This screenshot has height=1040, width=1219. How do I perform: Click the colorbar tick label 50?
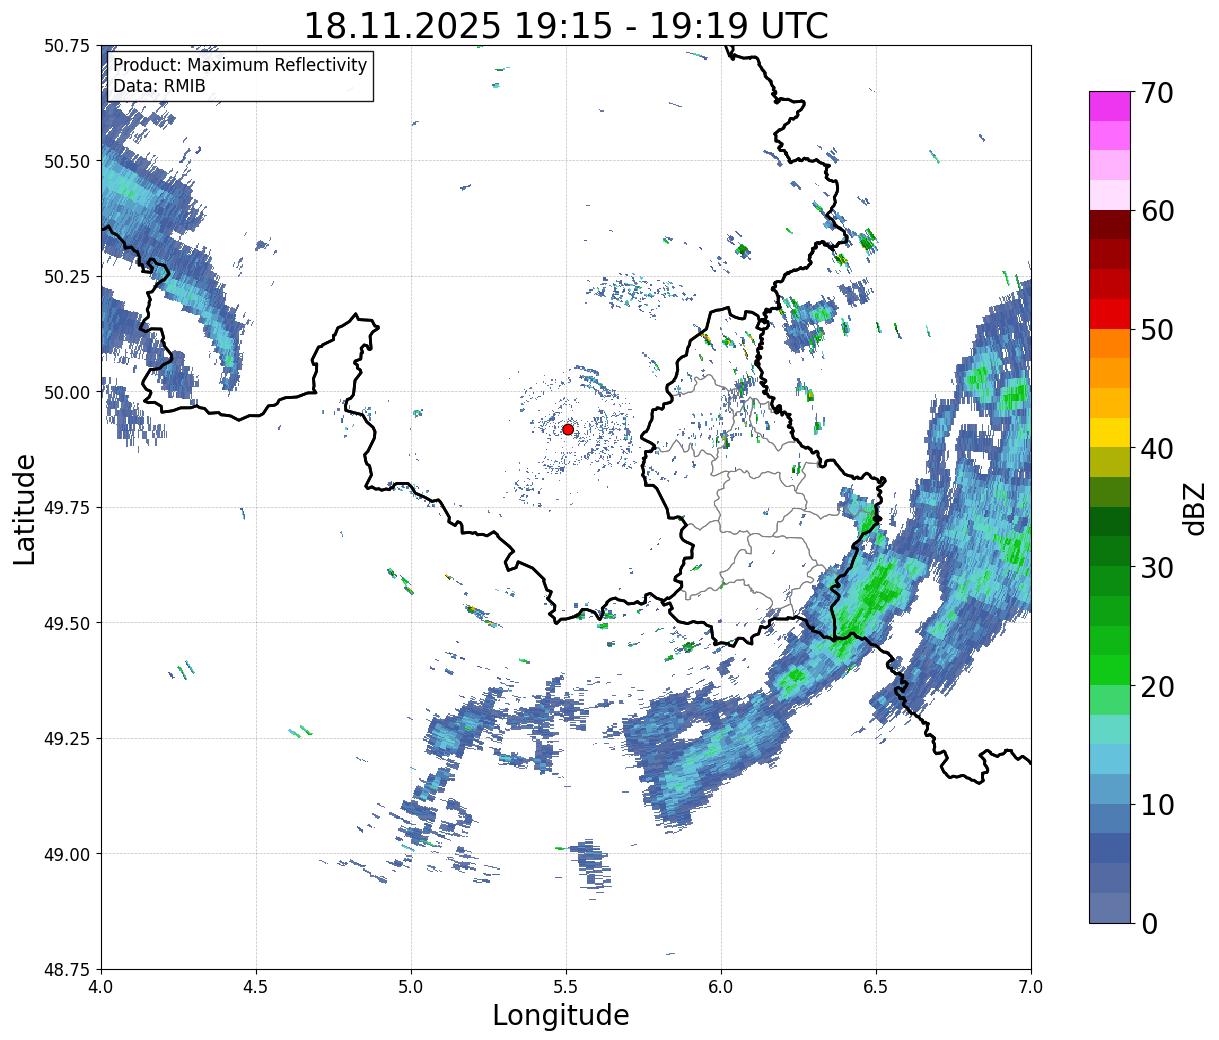click(x=1156, y=330)
